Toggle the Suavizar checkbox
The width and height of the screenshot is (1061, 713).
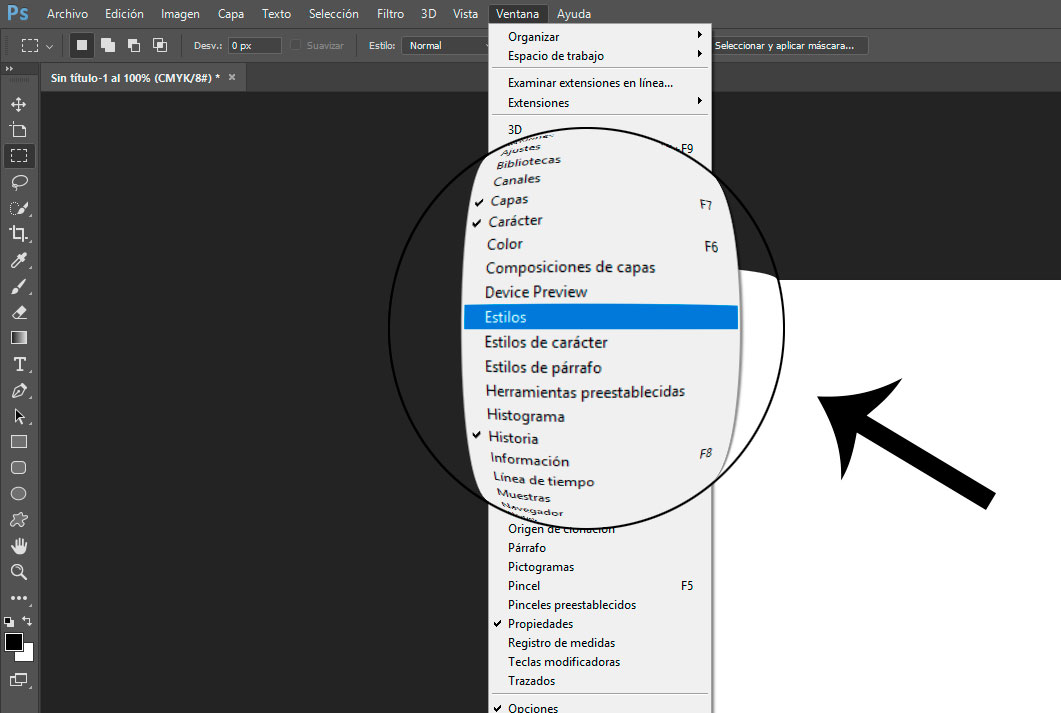pos(296,45)
